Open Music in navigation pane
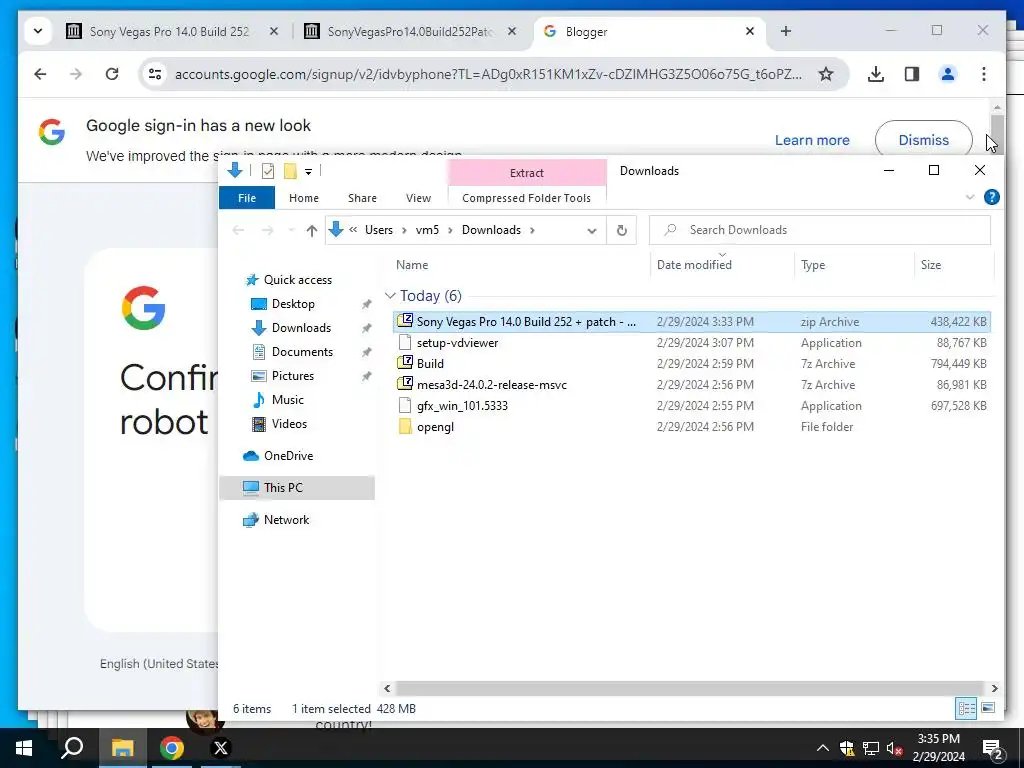This screenshot has width=1024, height=768. point(287,400)
